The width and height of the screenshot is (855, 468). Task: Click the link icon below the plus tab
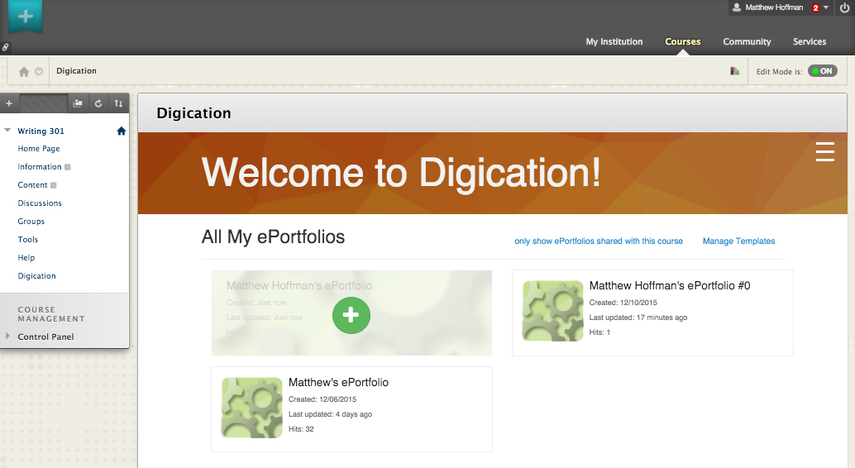[5, 47]
